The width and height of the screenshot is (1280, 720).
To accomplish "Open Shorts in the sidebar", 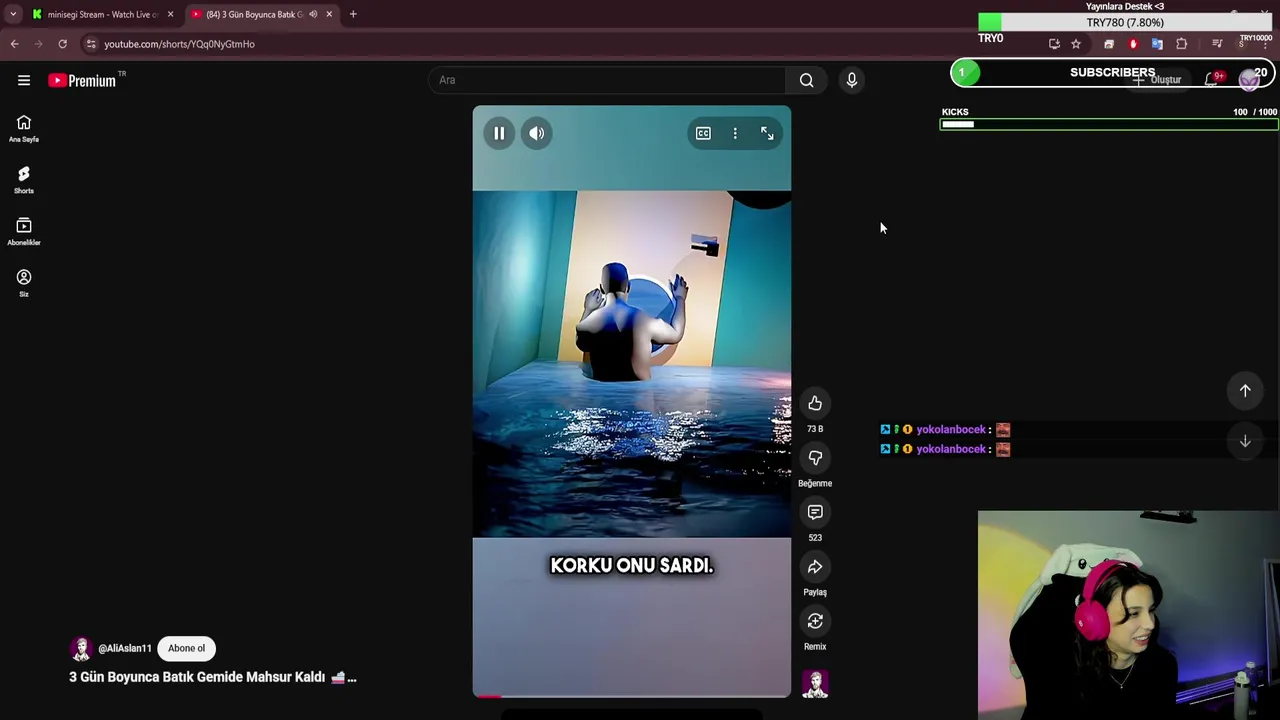I will click(x=24, y=180).
